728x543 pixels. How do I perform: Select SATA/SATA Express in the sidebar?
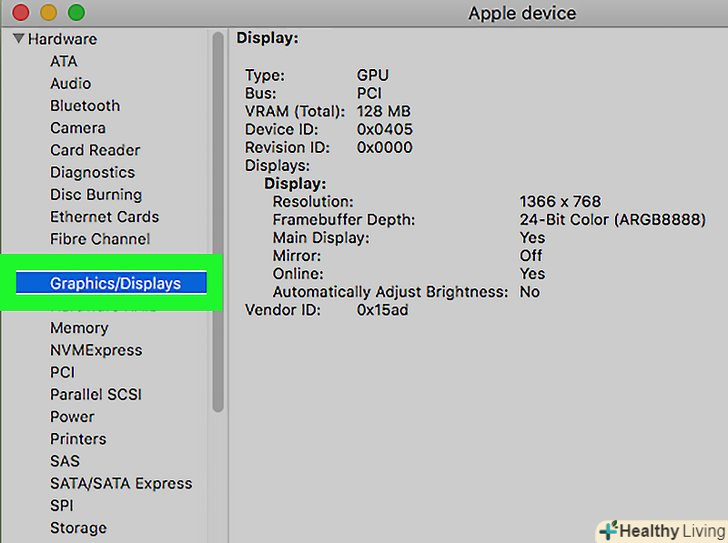(x=121, y=483)
